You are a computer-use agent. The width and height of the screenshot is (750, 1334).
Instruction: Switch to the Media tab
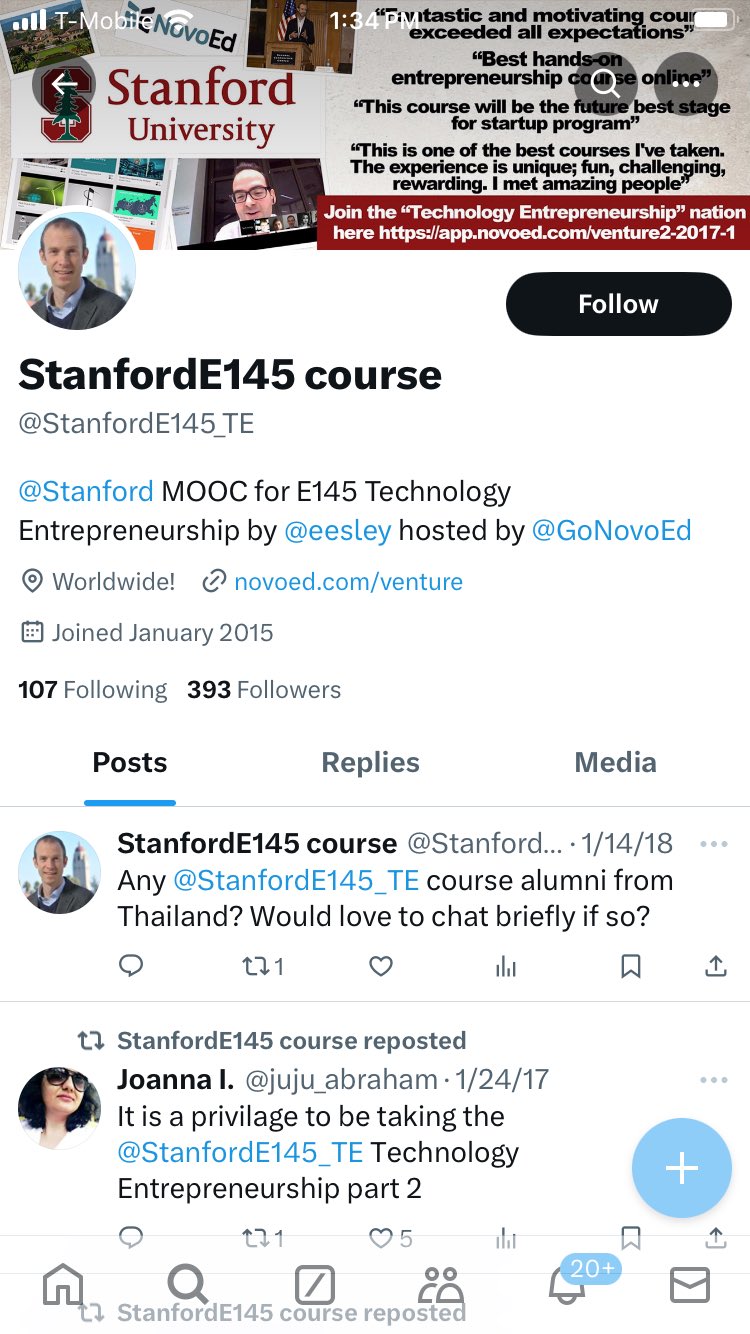(615, 763)
